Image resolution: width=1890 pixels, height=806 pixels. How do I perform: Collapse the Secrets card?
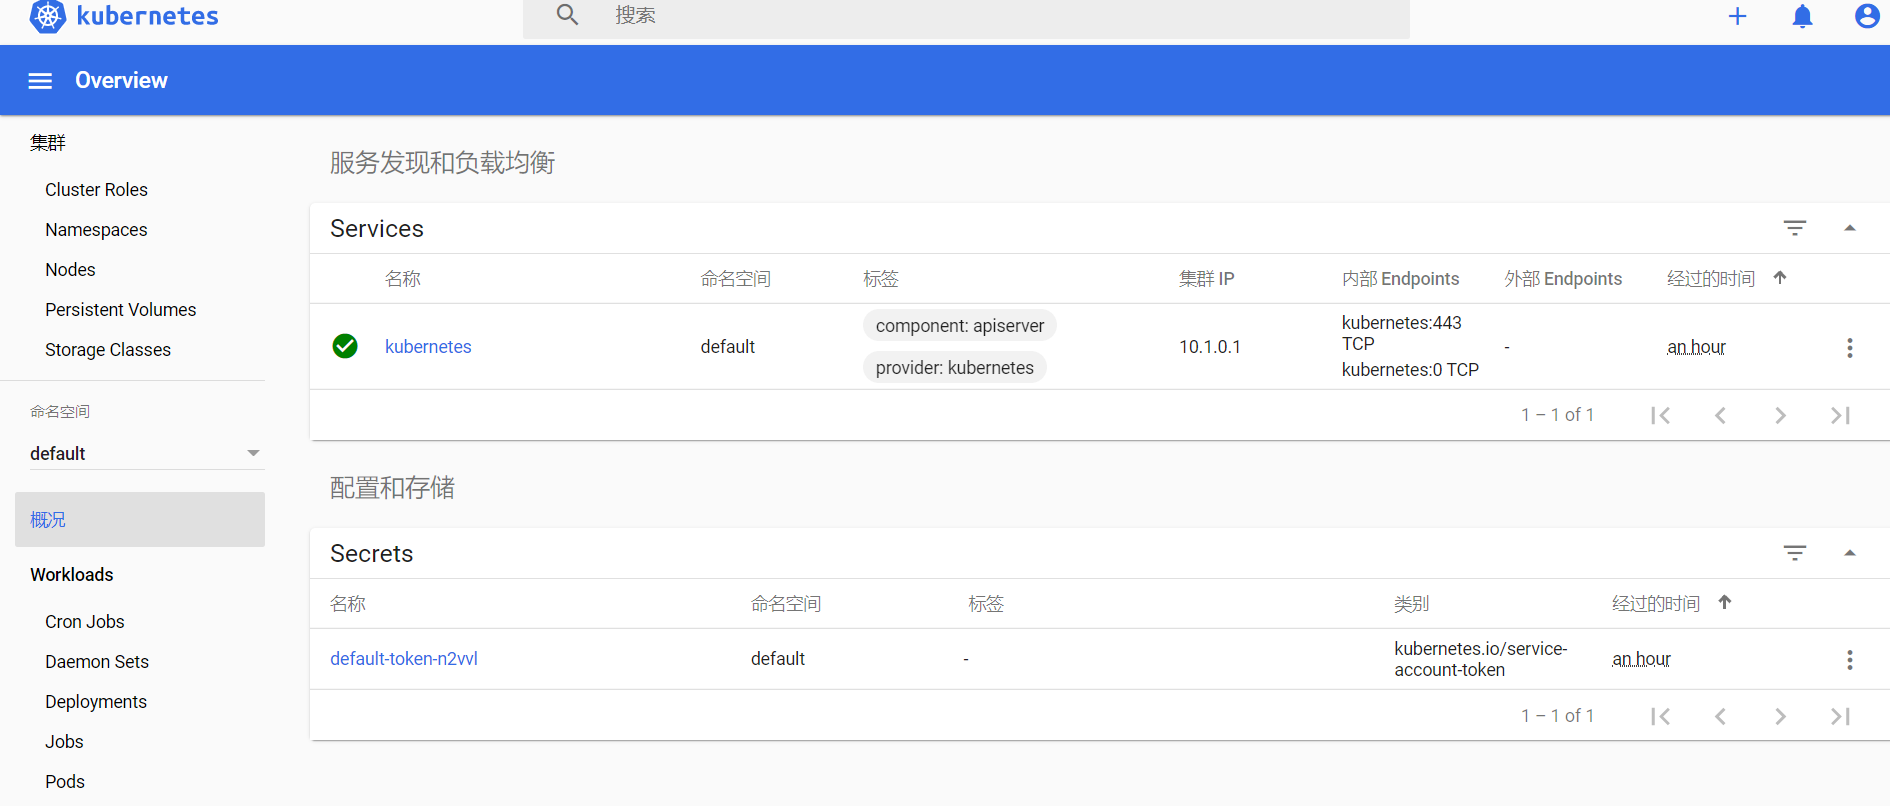(1850, 553)
